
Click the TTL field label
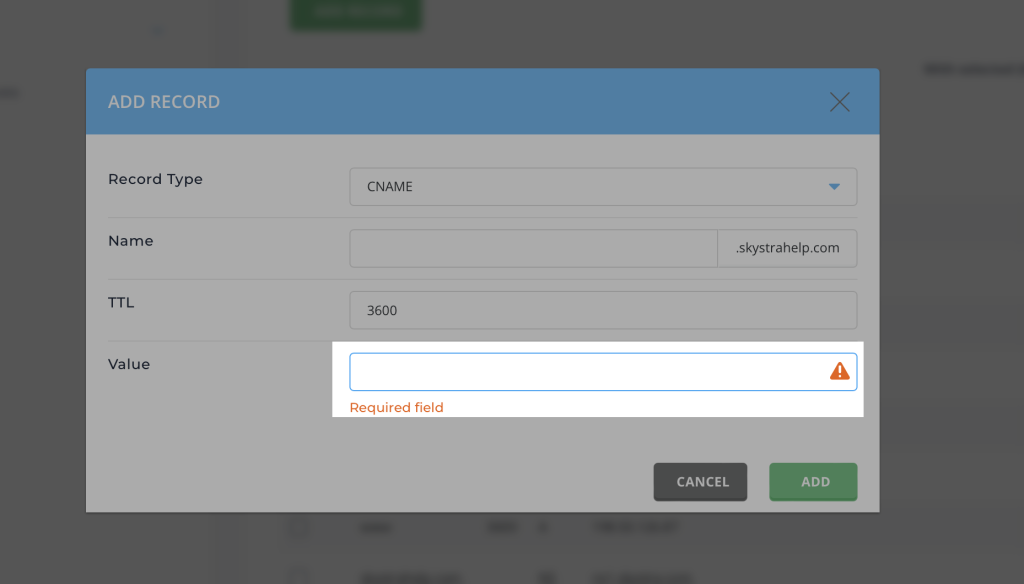coord(121,302)
